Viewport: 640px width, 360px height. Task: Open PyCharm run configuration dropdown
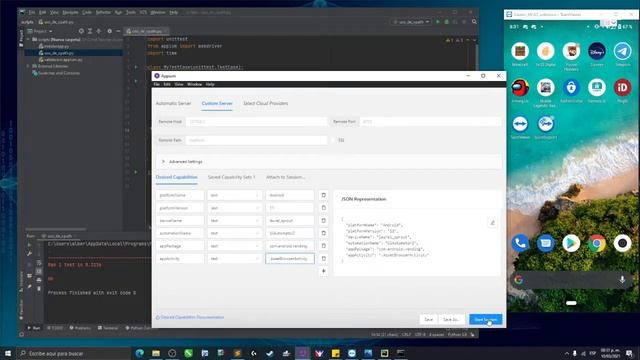click(411, 22)
